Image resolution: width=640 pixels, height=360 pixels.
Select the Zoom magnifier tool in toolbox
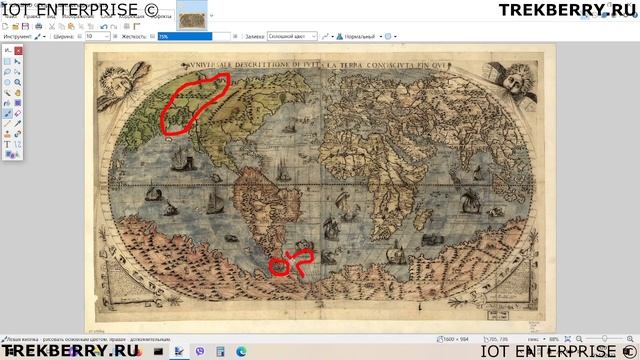point(18,82)
